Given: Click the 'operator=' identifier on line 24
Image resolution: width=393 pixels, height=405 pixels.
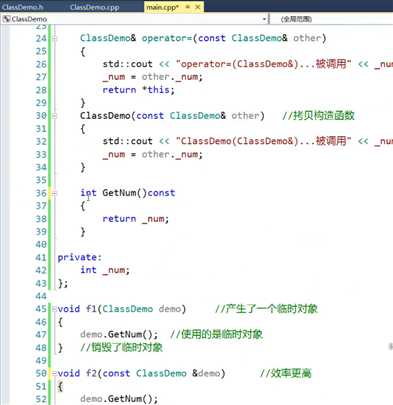Looking at the screenshot, I should [167, 38].
